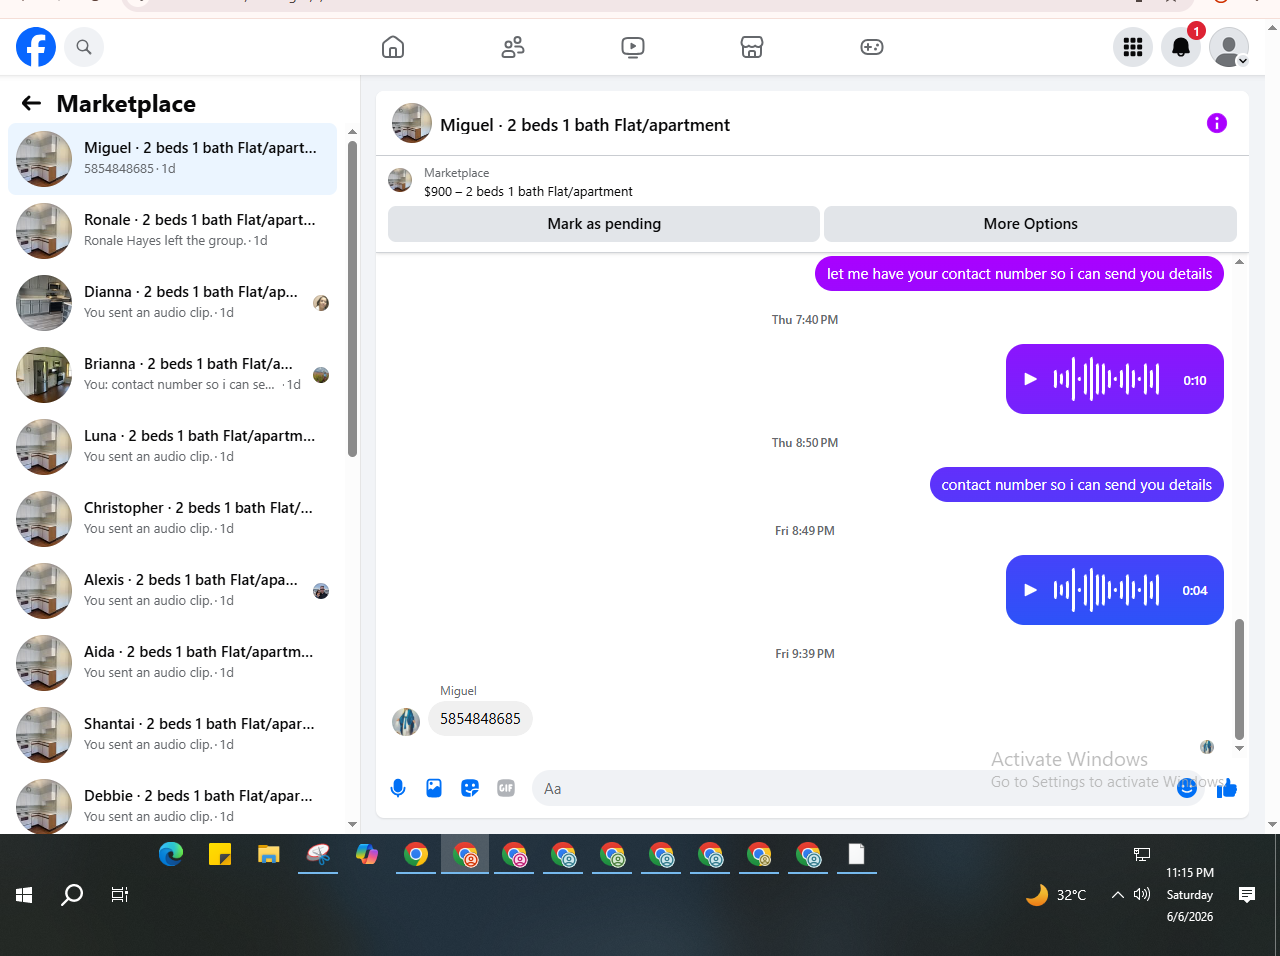Choose a sticker with the sticker icon
Screen dimensions: 1280x956
click(x=470, y=788)
